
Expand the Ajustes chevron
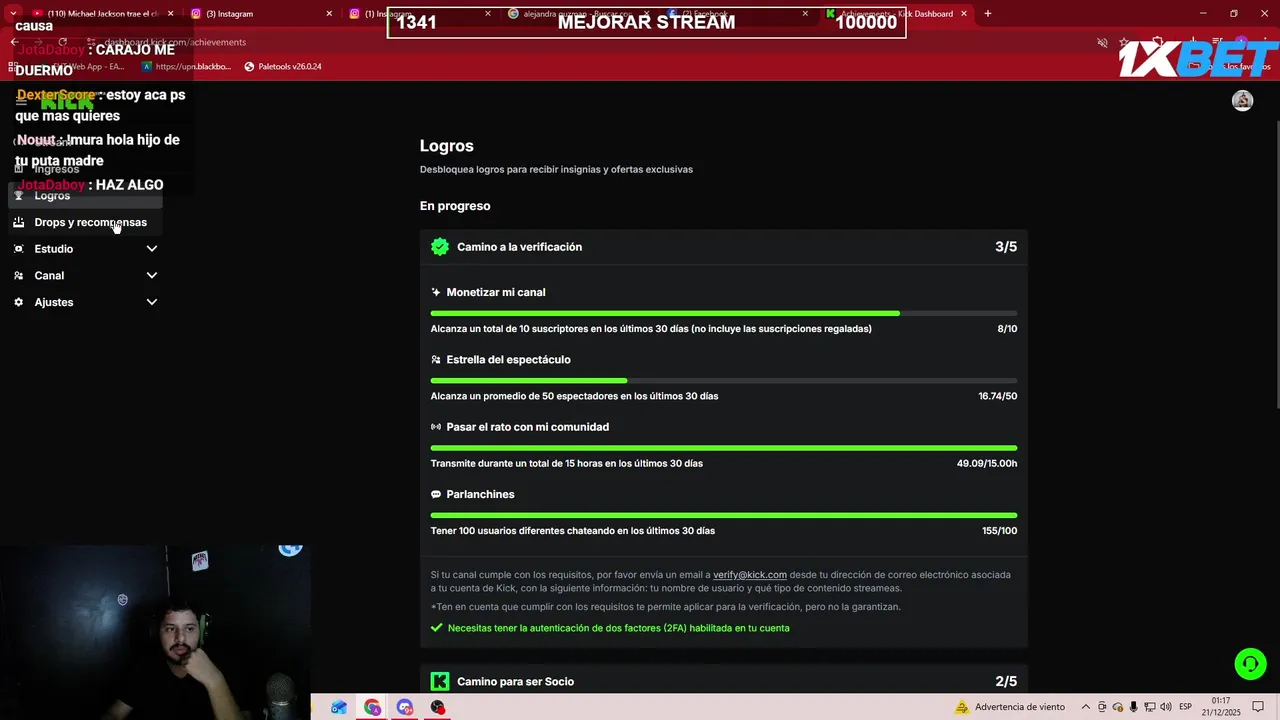(x=152, y=302)
